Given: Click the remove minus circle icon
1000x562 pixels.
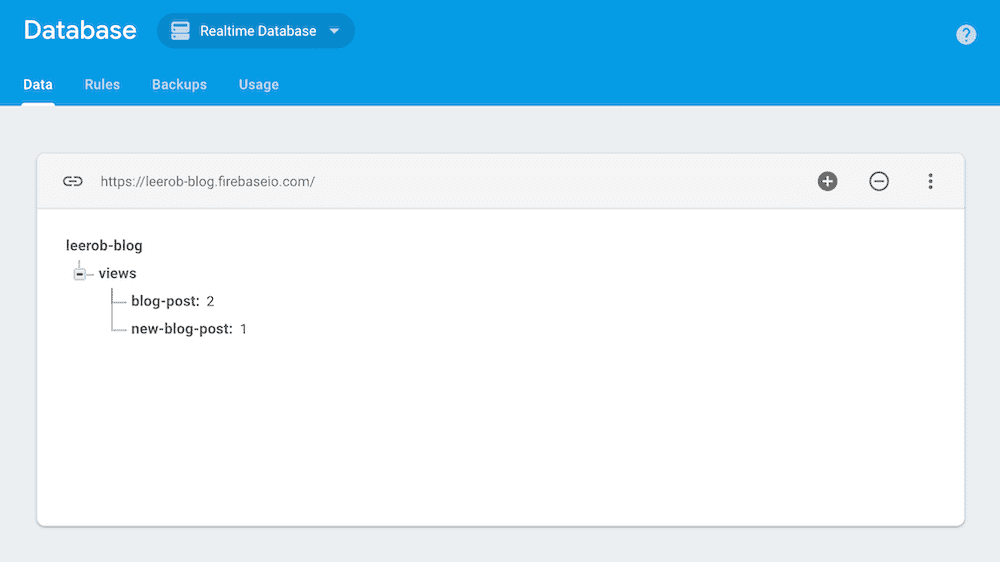Looking at the screenshot, I should 879,181.
